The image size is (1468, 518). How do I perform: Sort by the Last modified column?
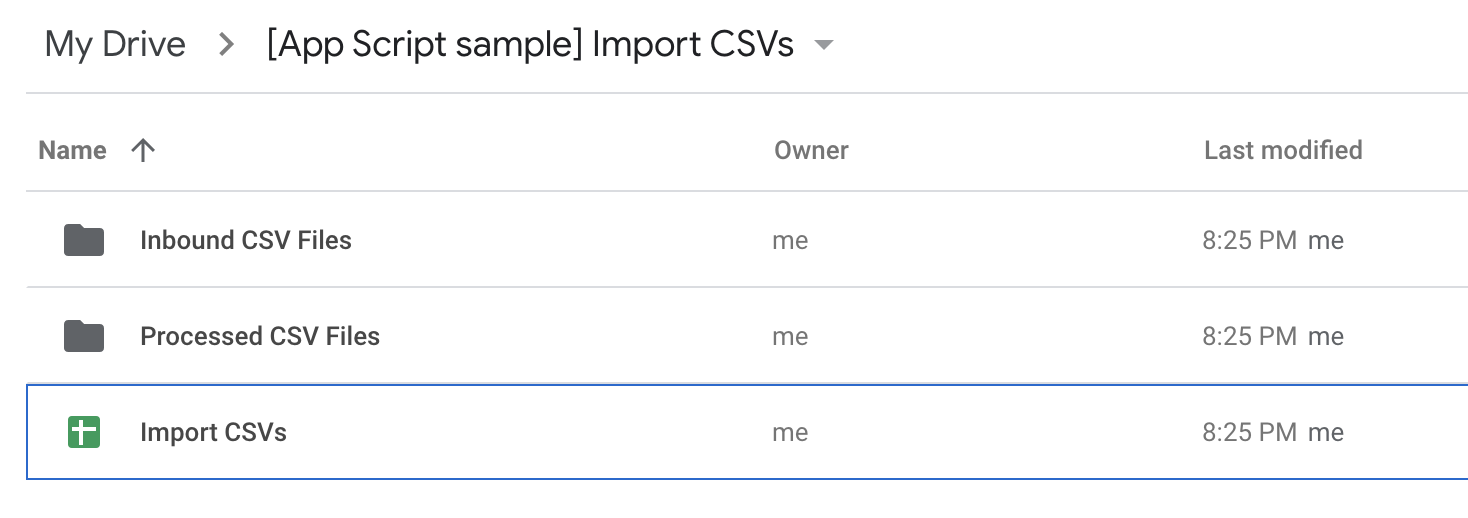click(x=1283, y=151)
